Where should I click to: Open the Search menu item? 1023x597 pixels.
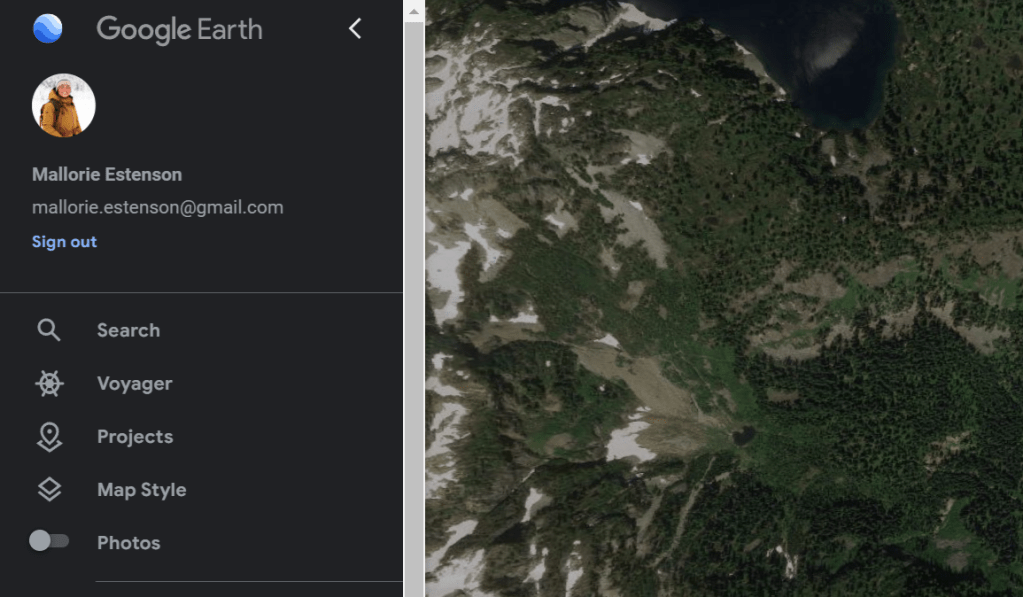[128, 330]
